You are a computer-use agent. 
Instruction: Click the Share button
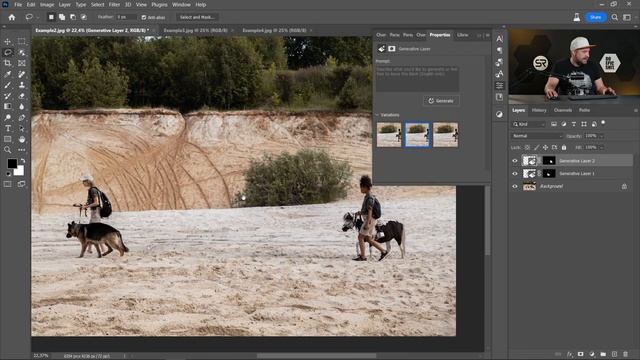(596, 17)
